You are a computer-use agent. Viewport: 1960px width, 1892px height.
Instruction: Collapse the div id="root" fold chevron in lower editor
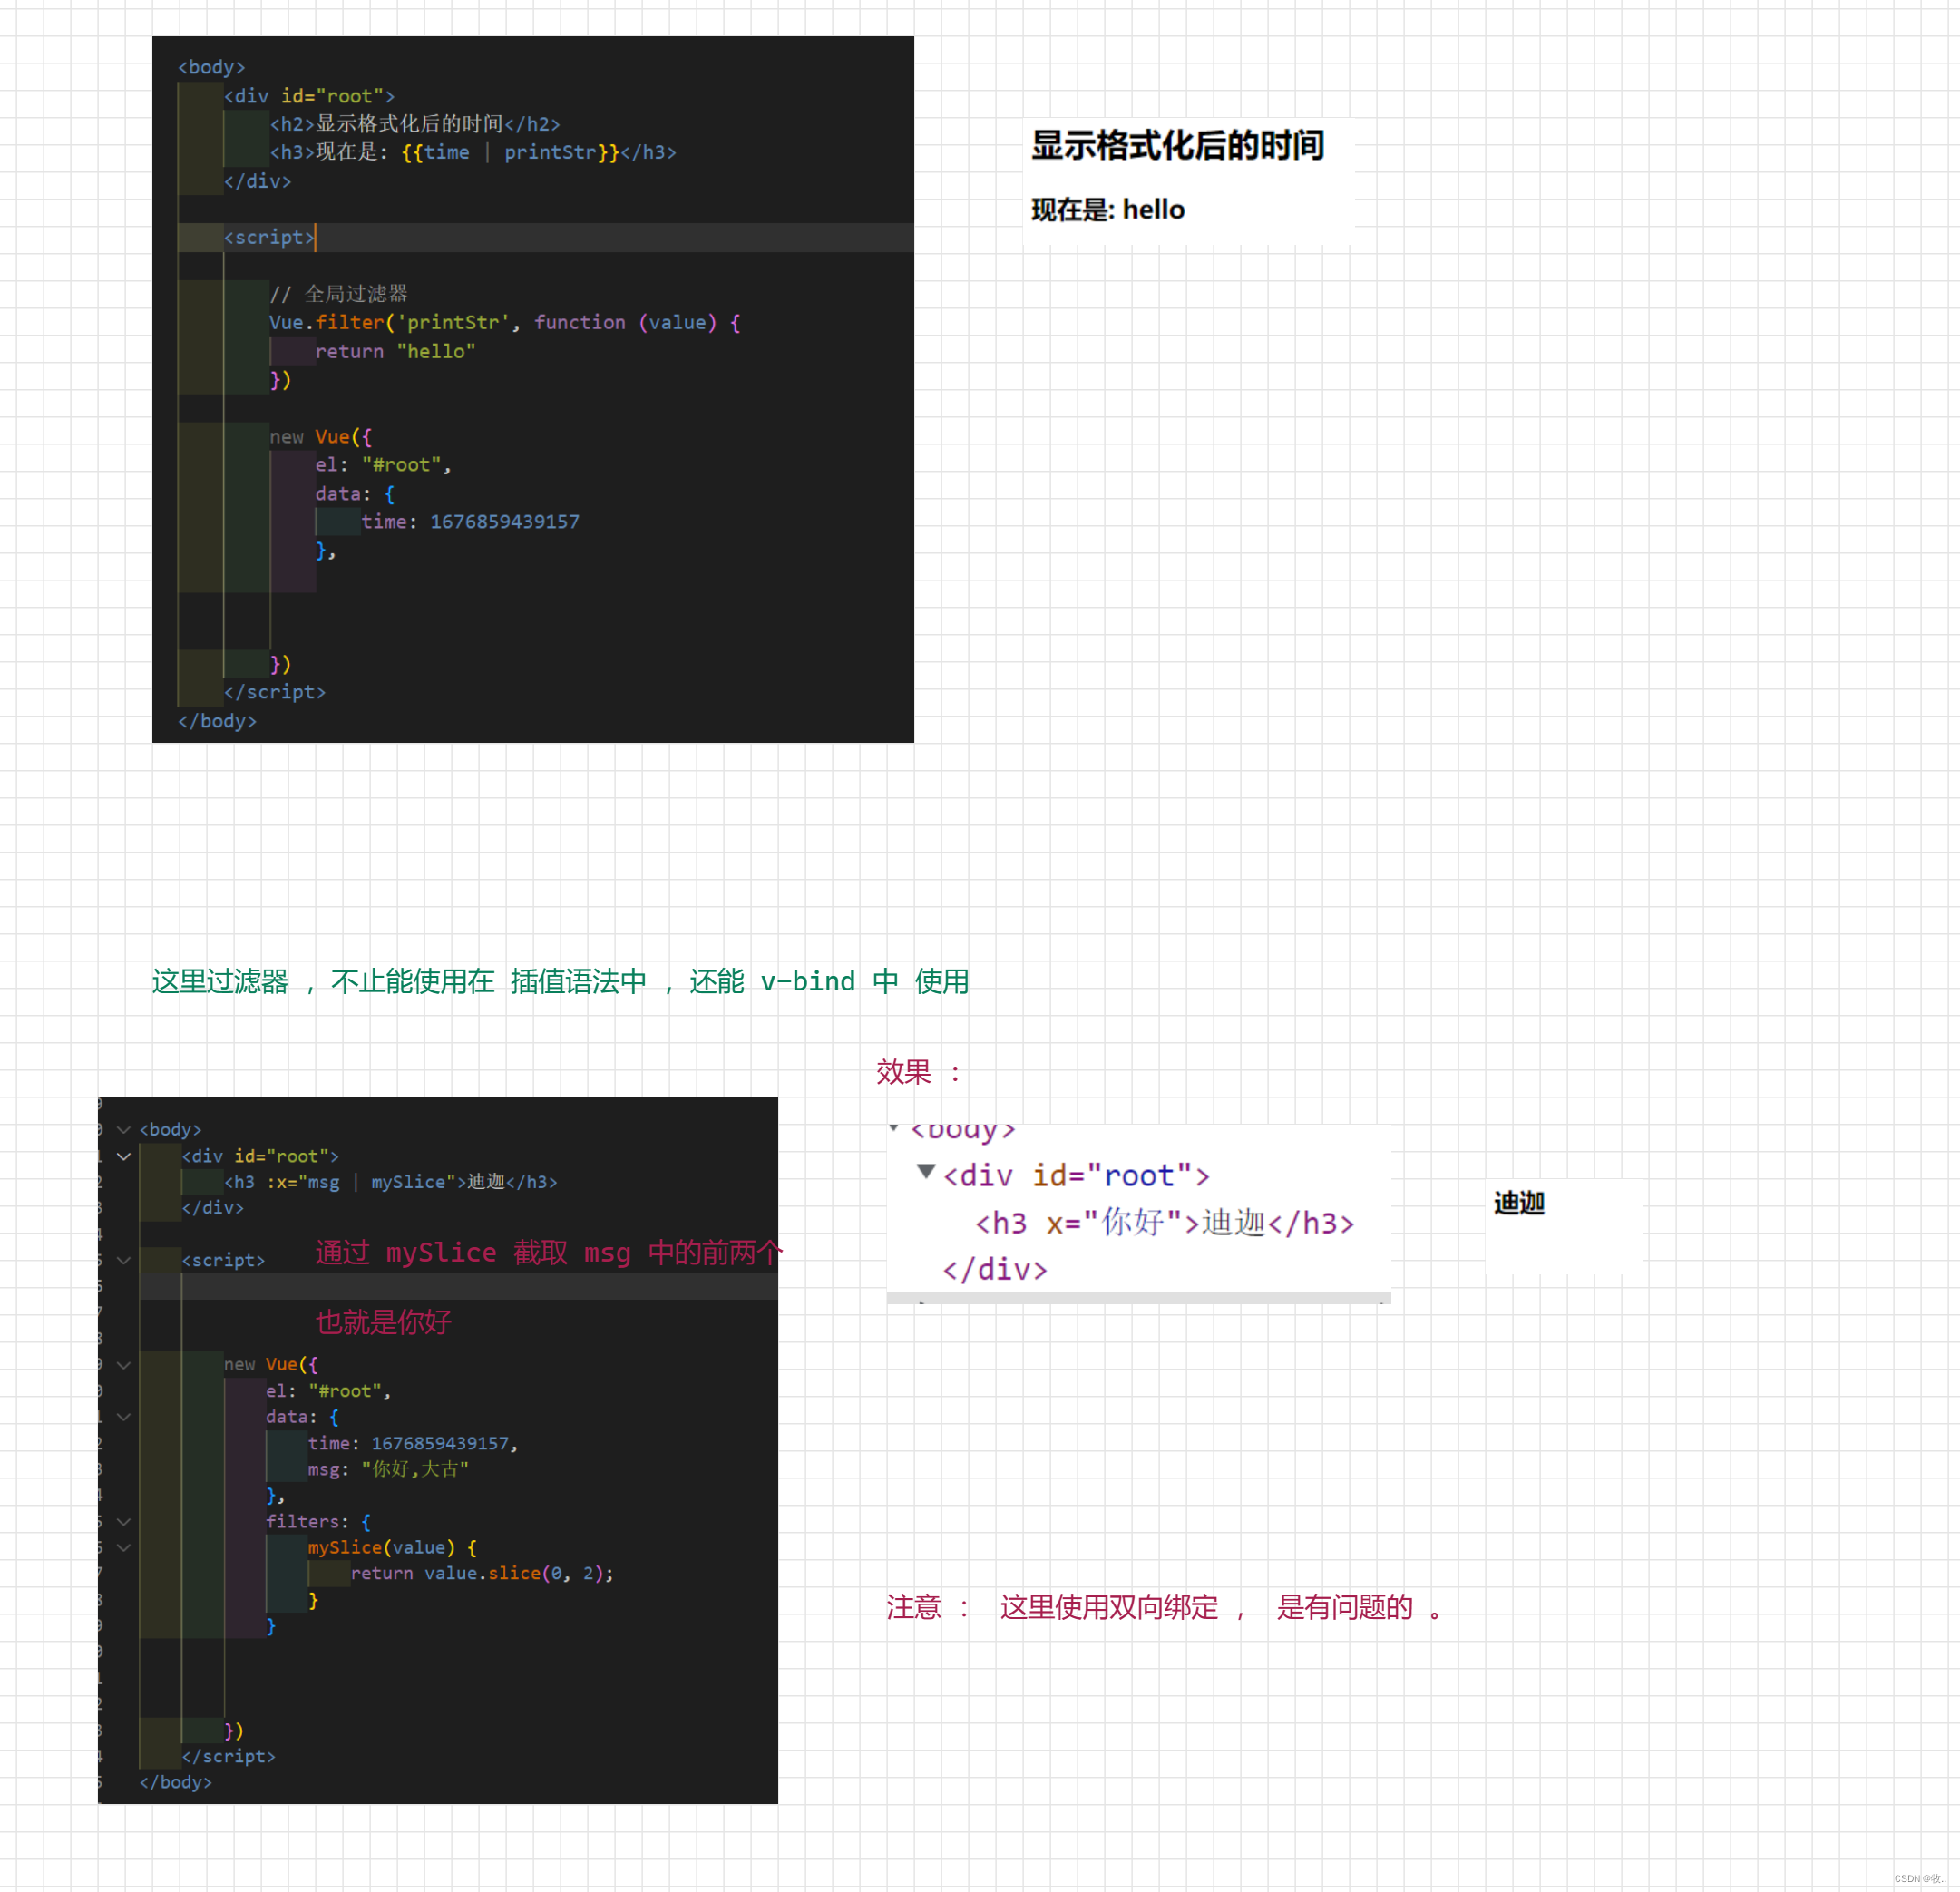pos(124,1156)
